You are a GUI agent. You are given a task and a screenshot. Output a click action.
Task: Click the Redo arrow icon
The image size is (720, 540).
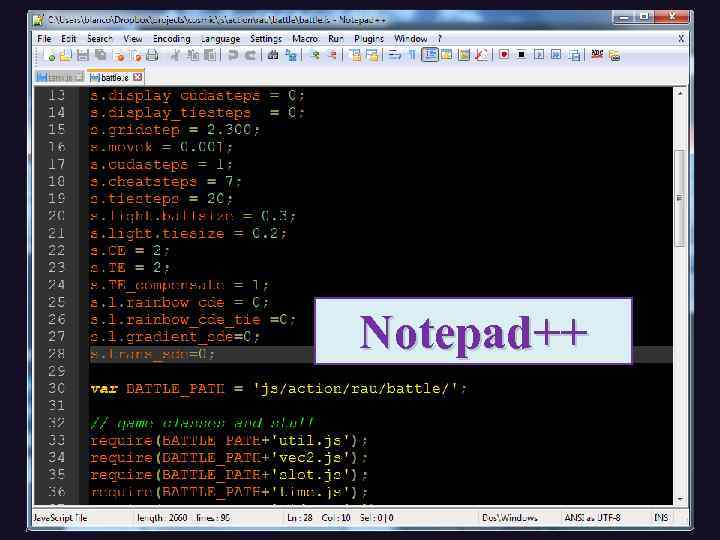(x=250, y=56)
